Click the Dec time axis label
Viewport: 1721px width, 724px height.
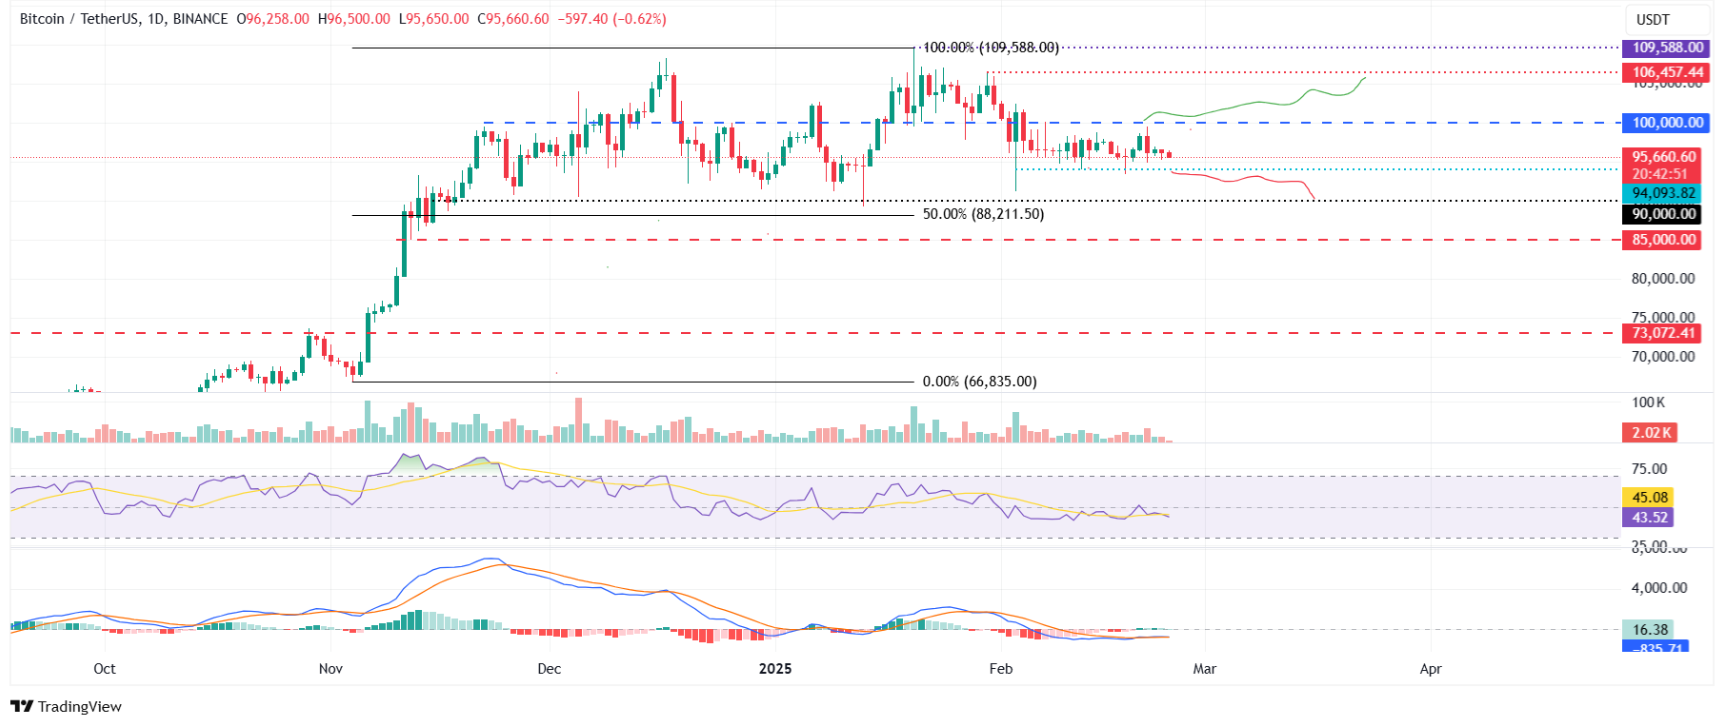coord(549,669)
